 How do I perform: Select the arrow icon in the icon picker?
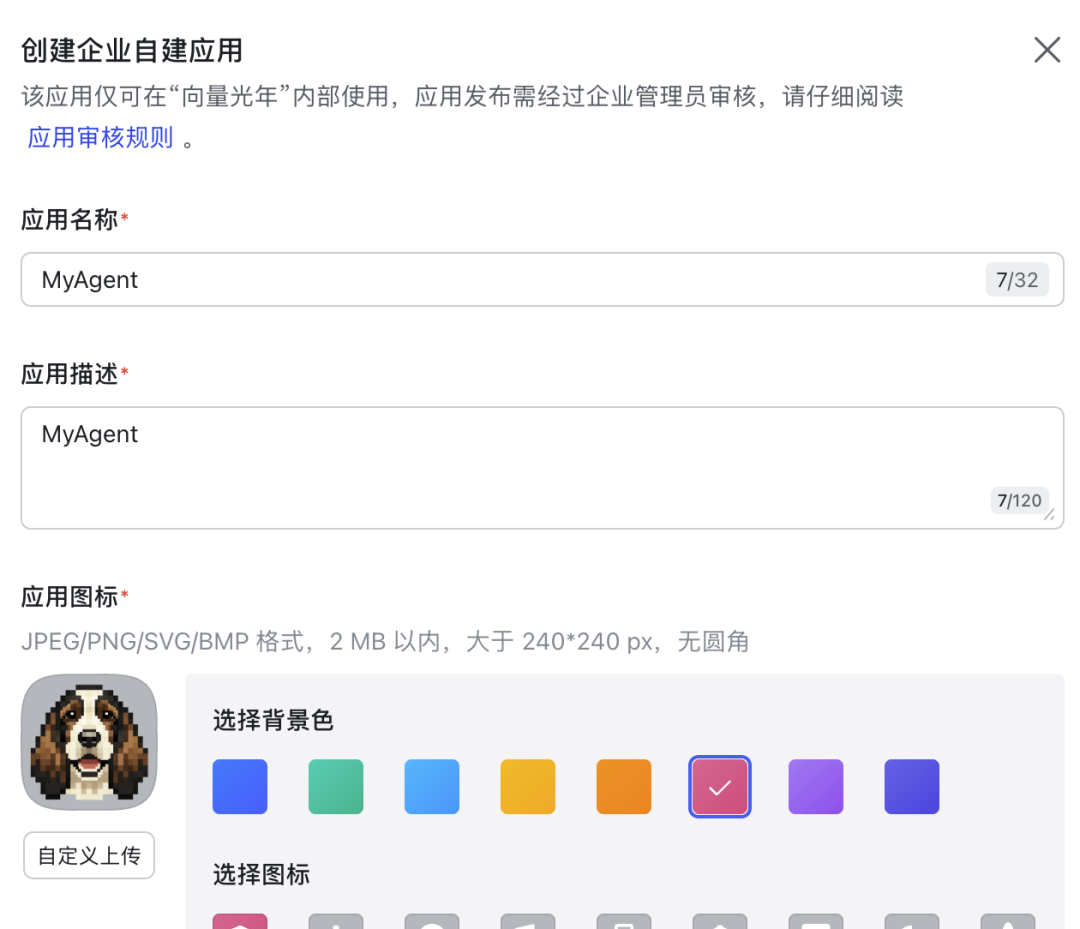912,920
